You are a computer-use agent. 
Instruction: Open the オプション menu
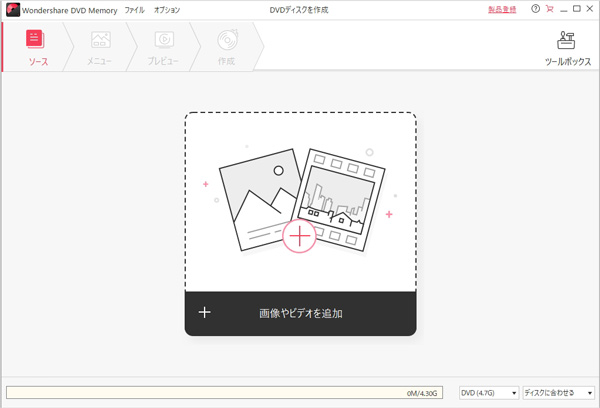[167, 9]
